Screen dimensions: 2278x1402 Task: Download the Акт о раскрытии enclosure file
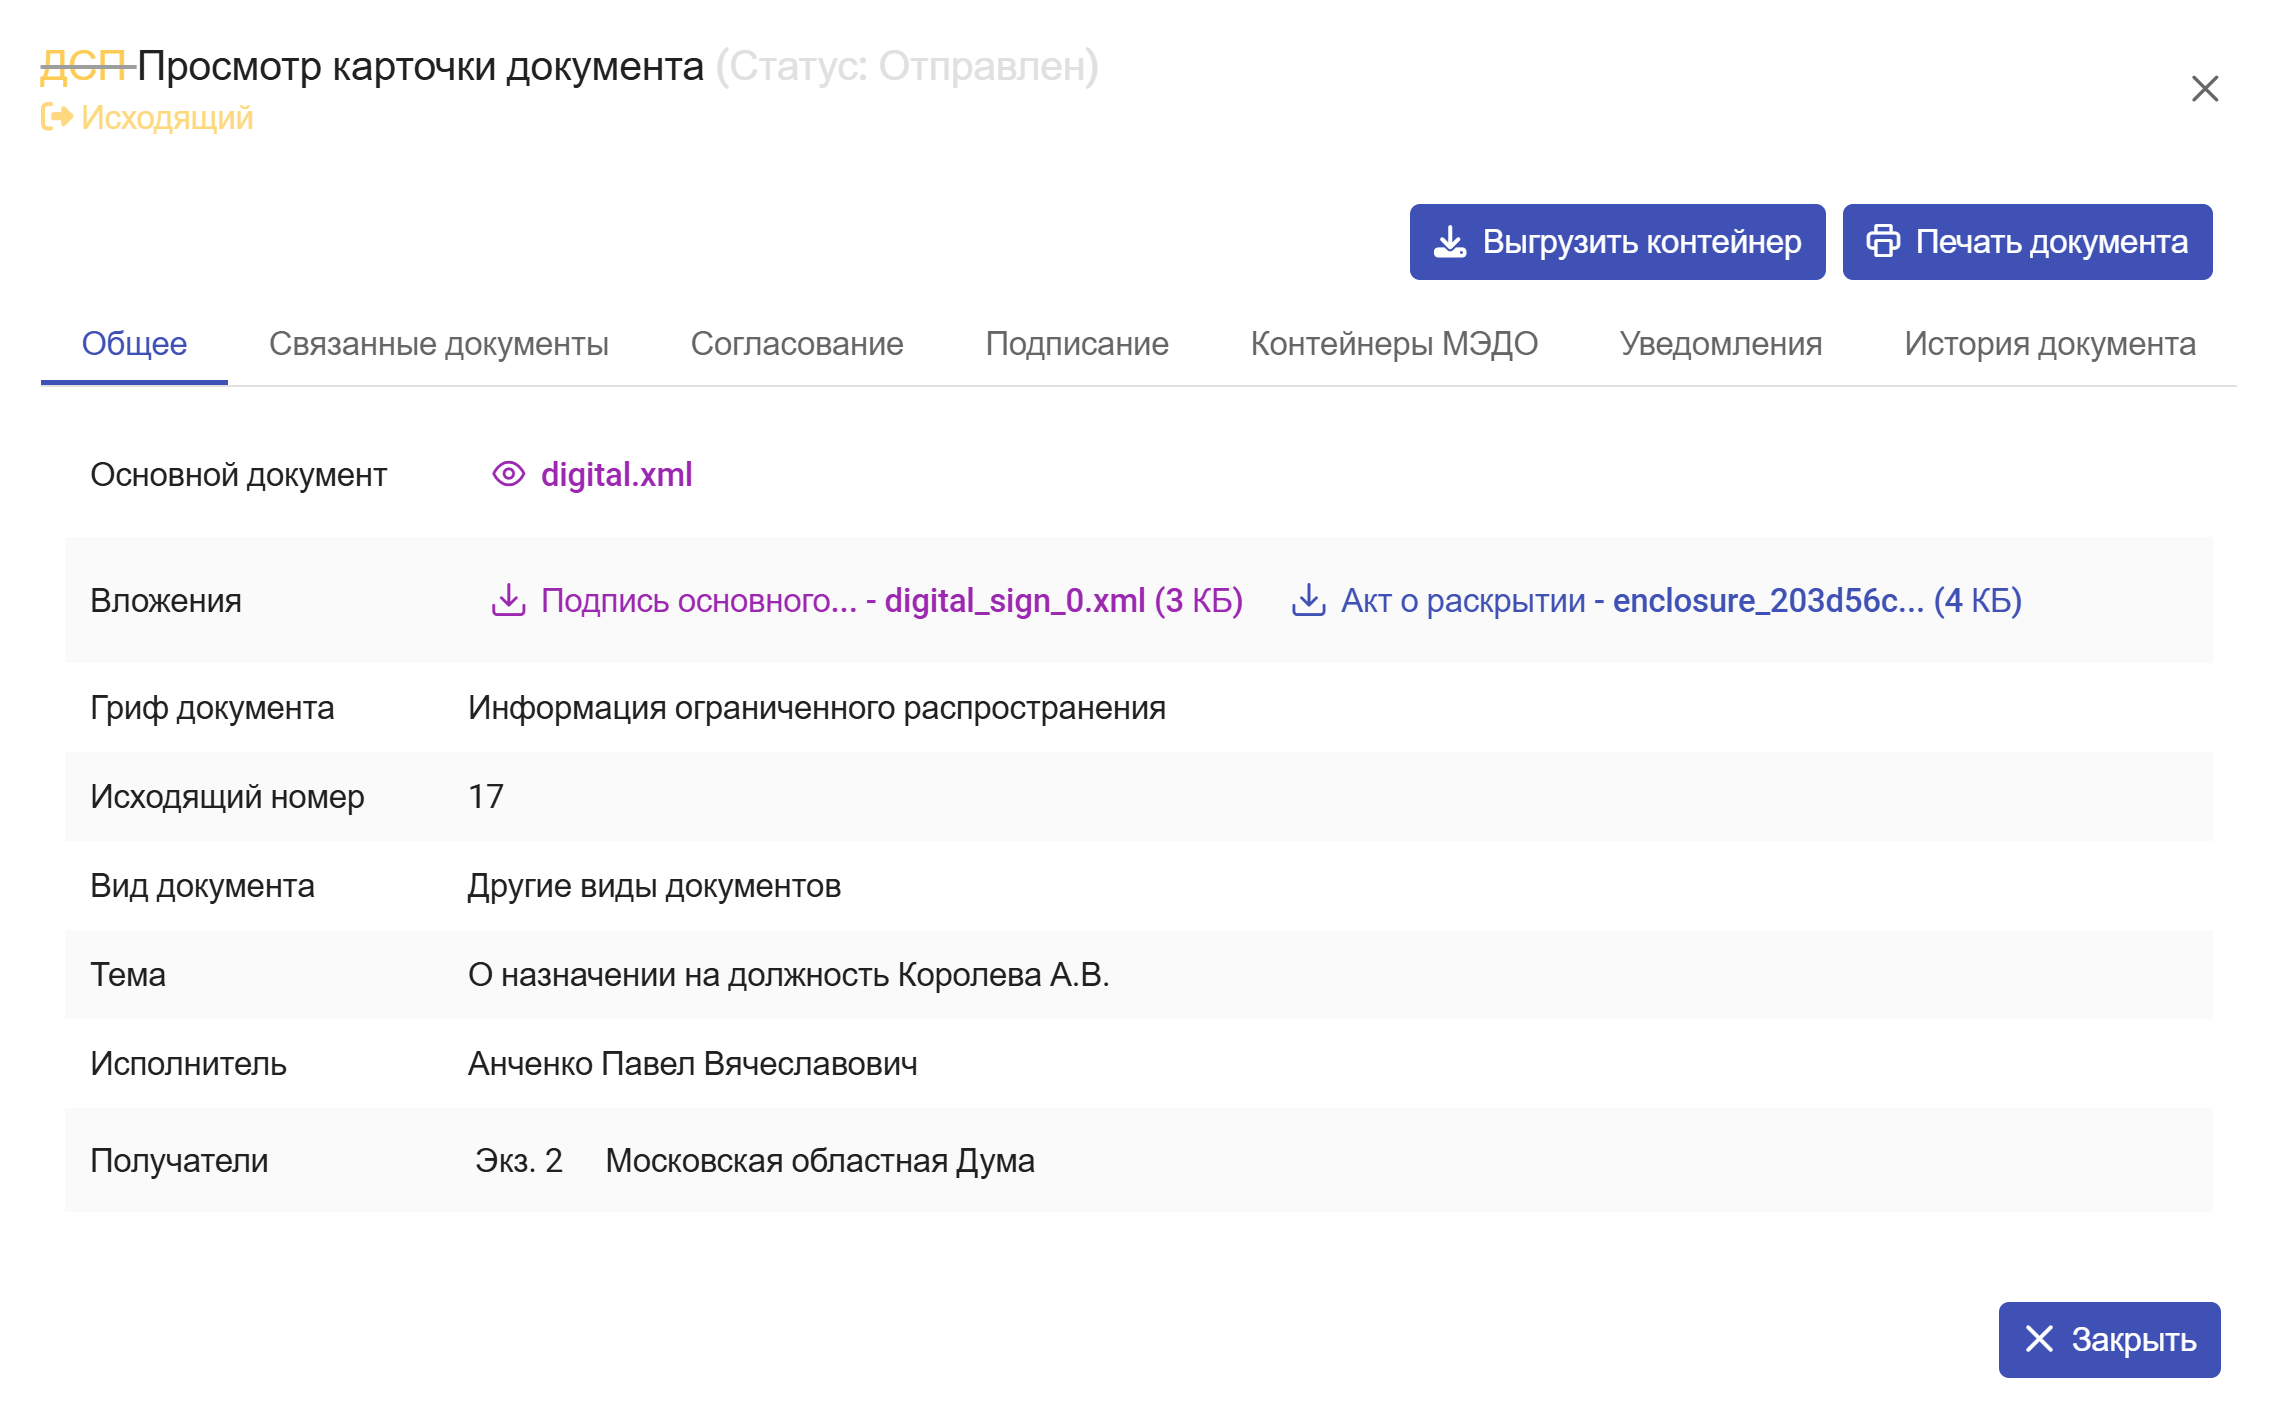pyautogui.click(x=1681, y=600)
